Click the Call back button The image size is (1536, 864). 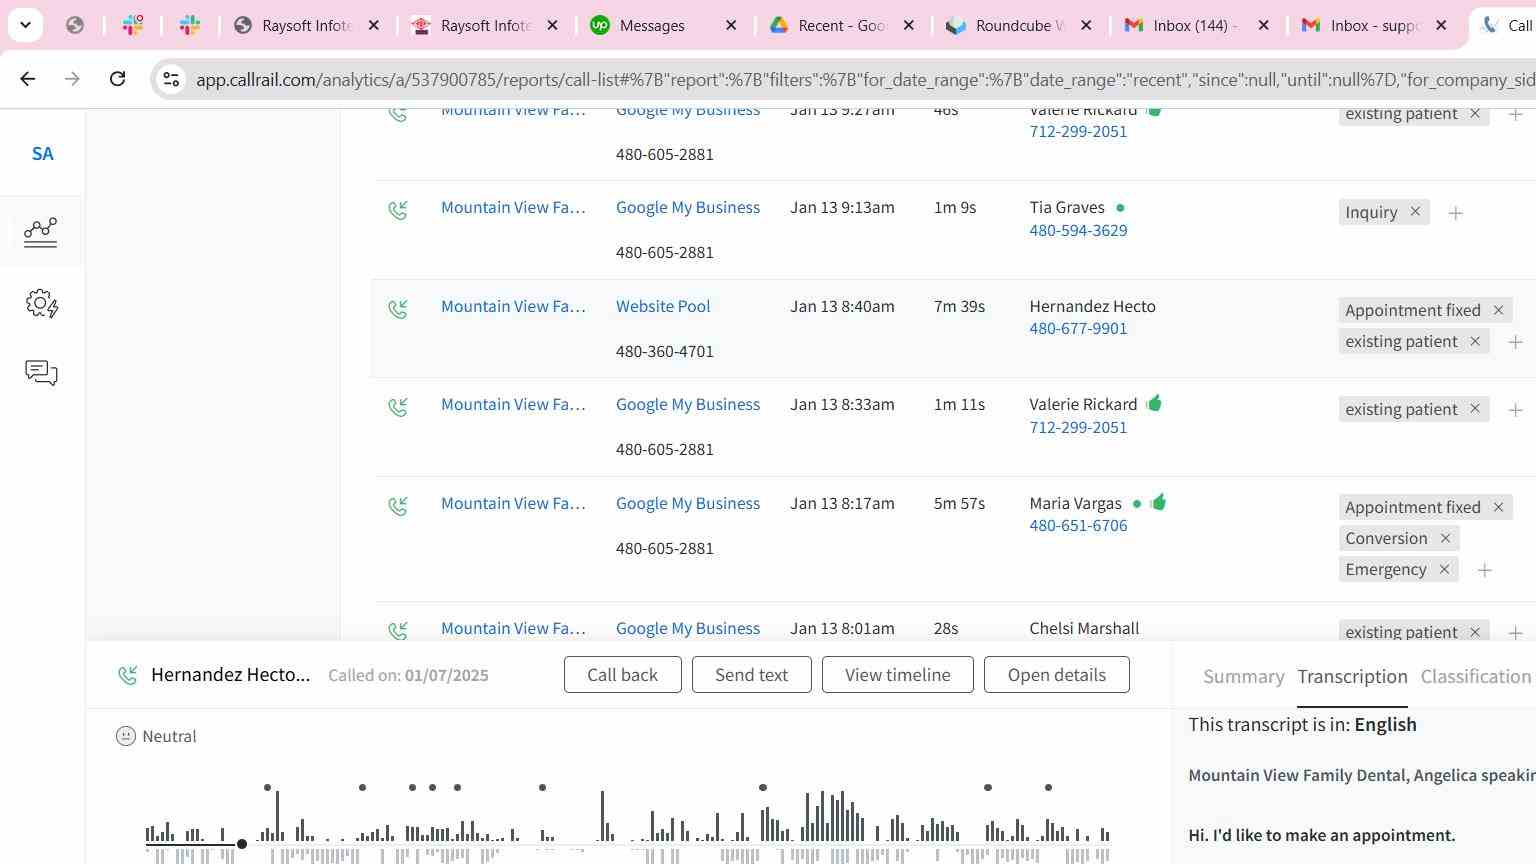tap(622, 675)
